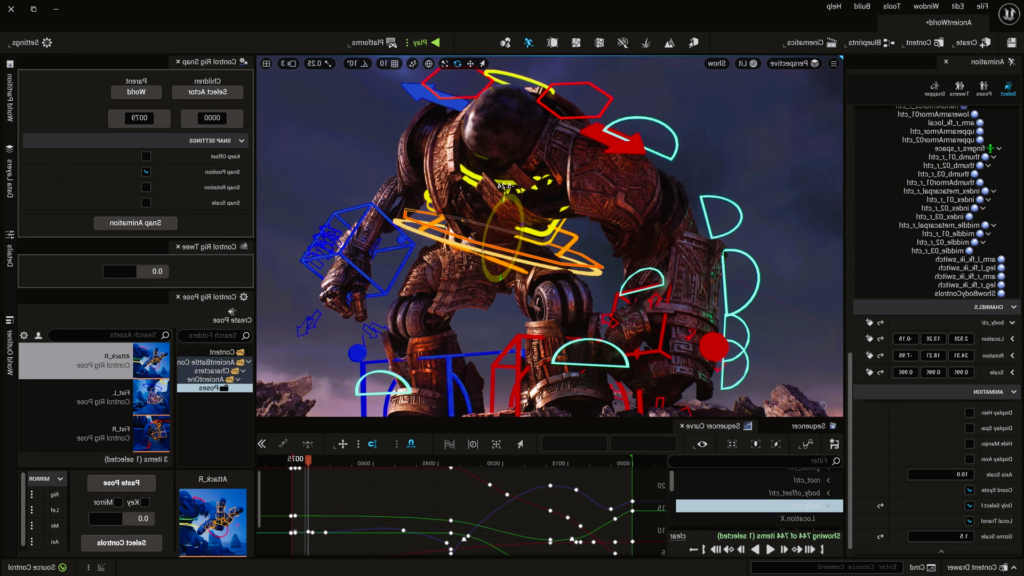Activate the Select tool in Animation panel
Screen dimensions: 1024x576
point(1008,89)
